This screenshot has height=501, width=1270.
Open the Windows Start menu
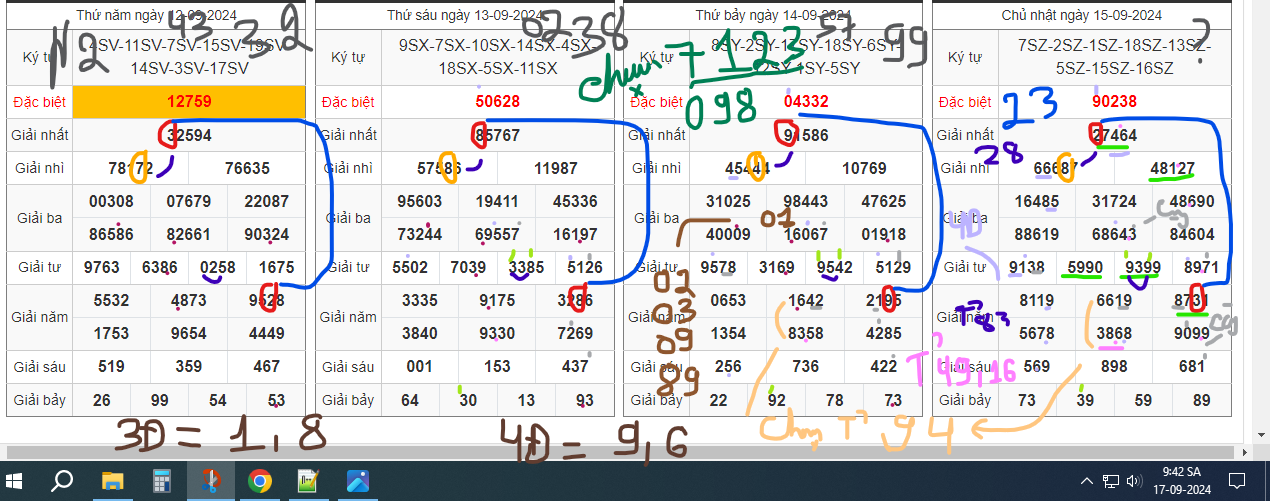pyautogui.click(x=16, y=481)
